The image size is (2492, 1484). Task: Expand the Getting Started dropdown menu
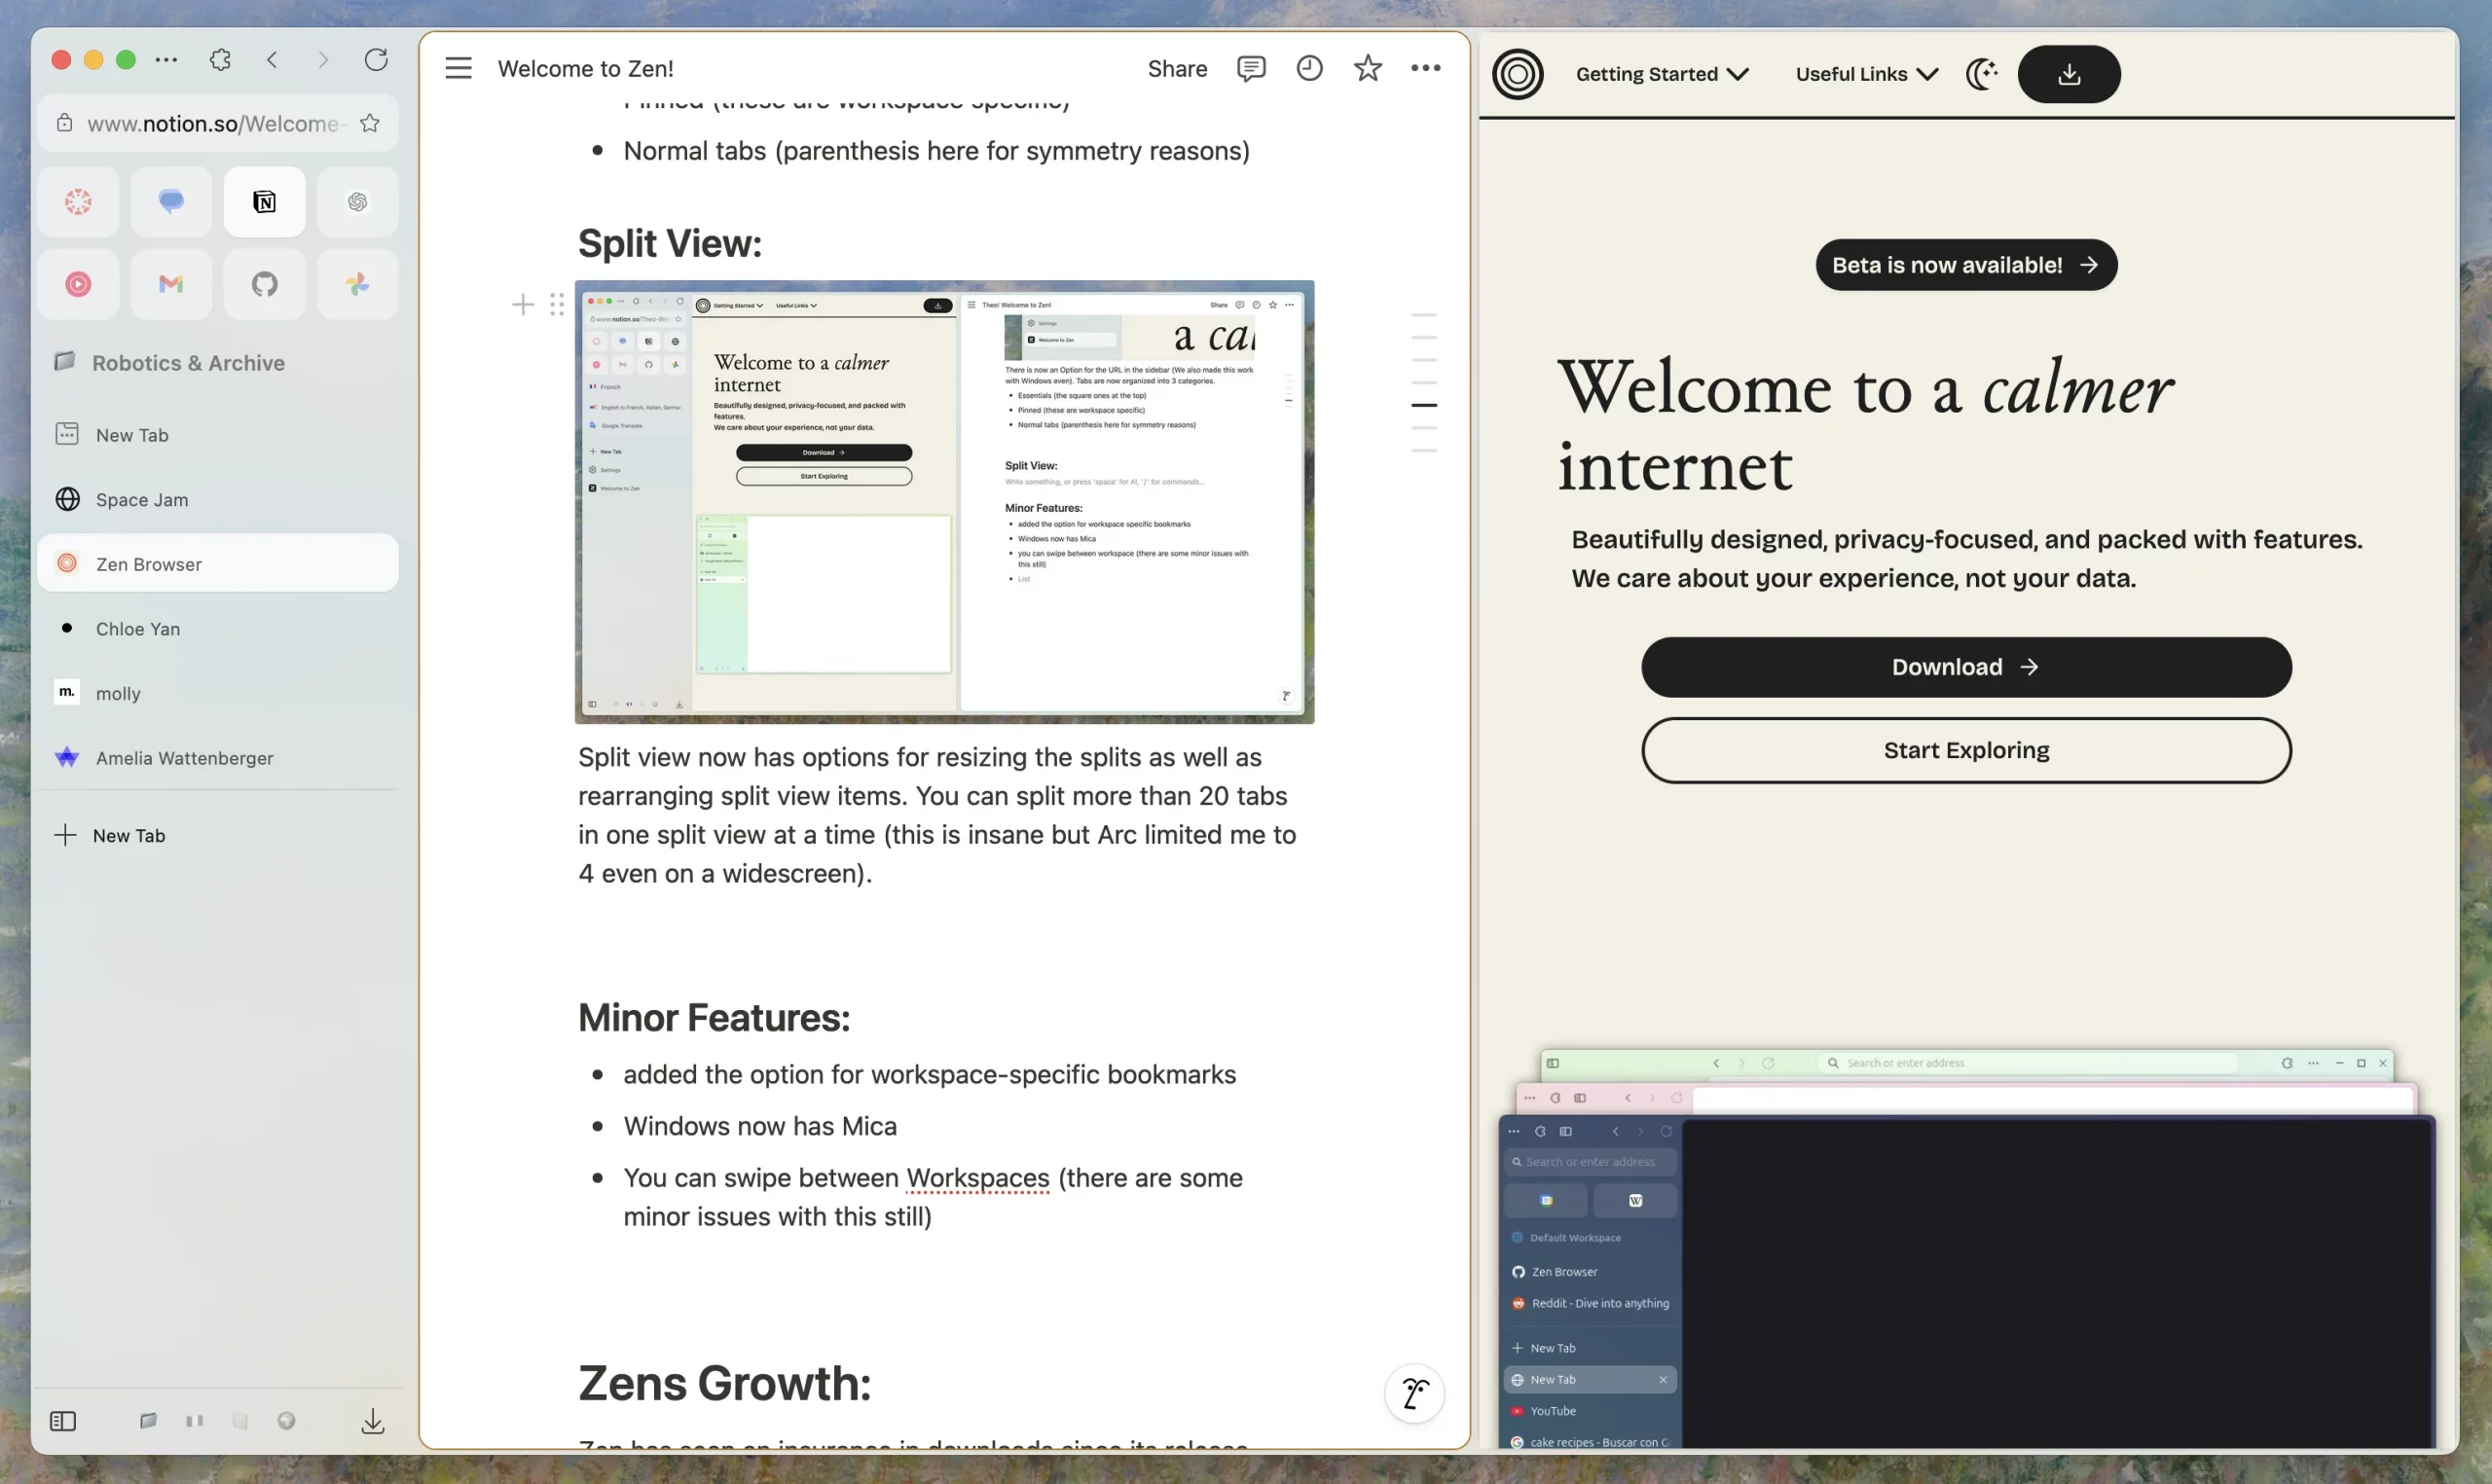(1658, 74)
